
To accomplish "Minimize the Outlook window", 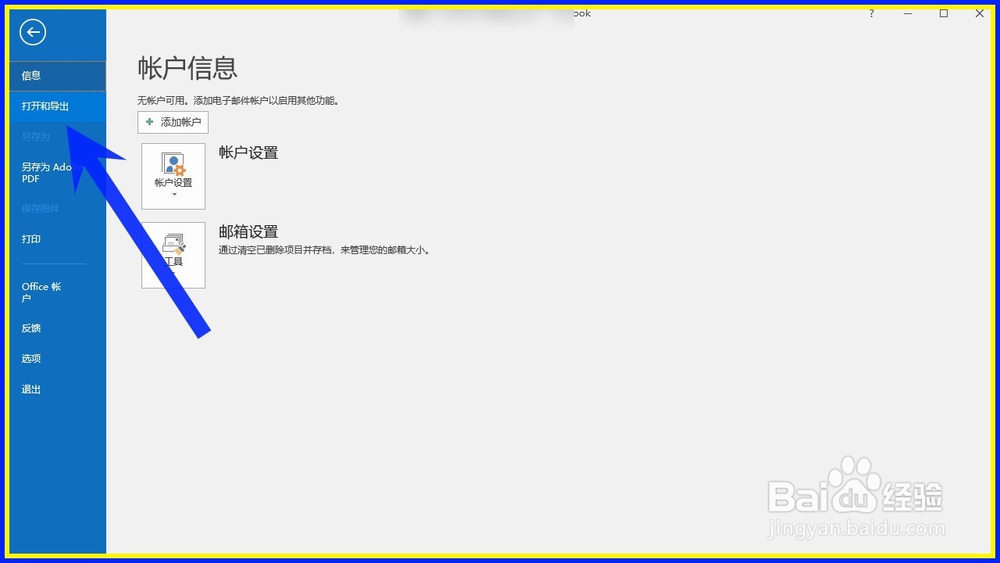I will 908,13.
